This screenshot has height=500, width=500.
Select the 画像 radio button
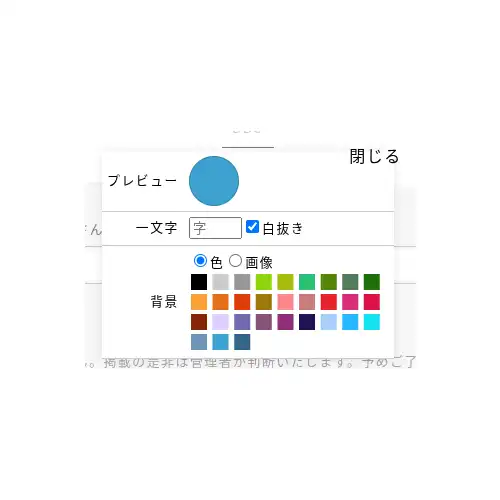point(235,261)
